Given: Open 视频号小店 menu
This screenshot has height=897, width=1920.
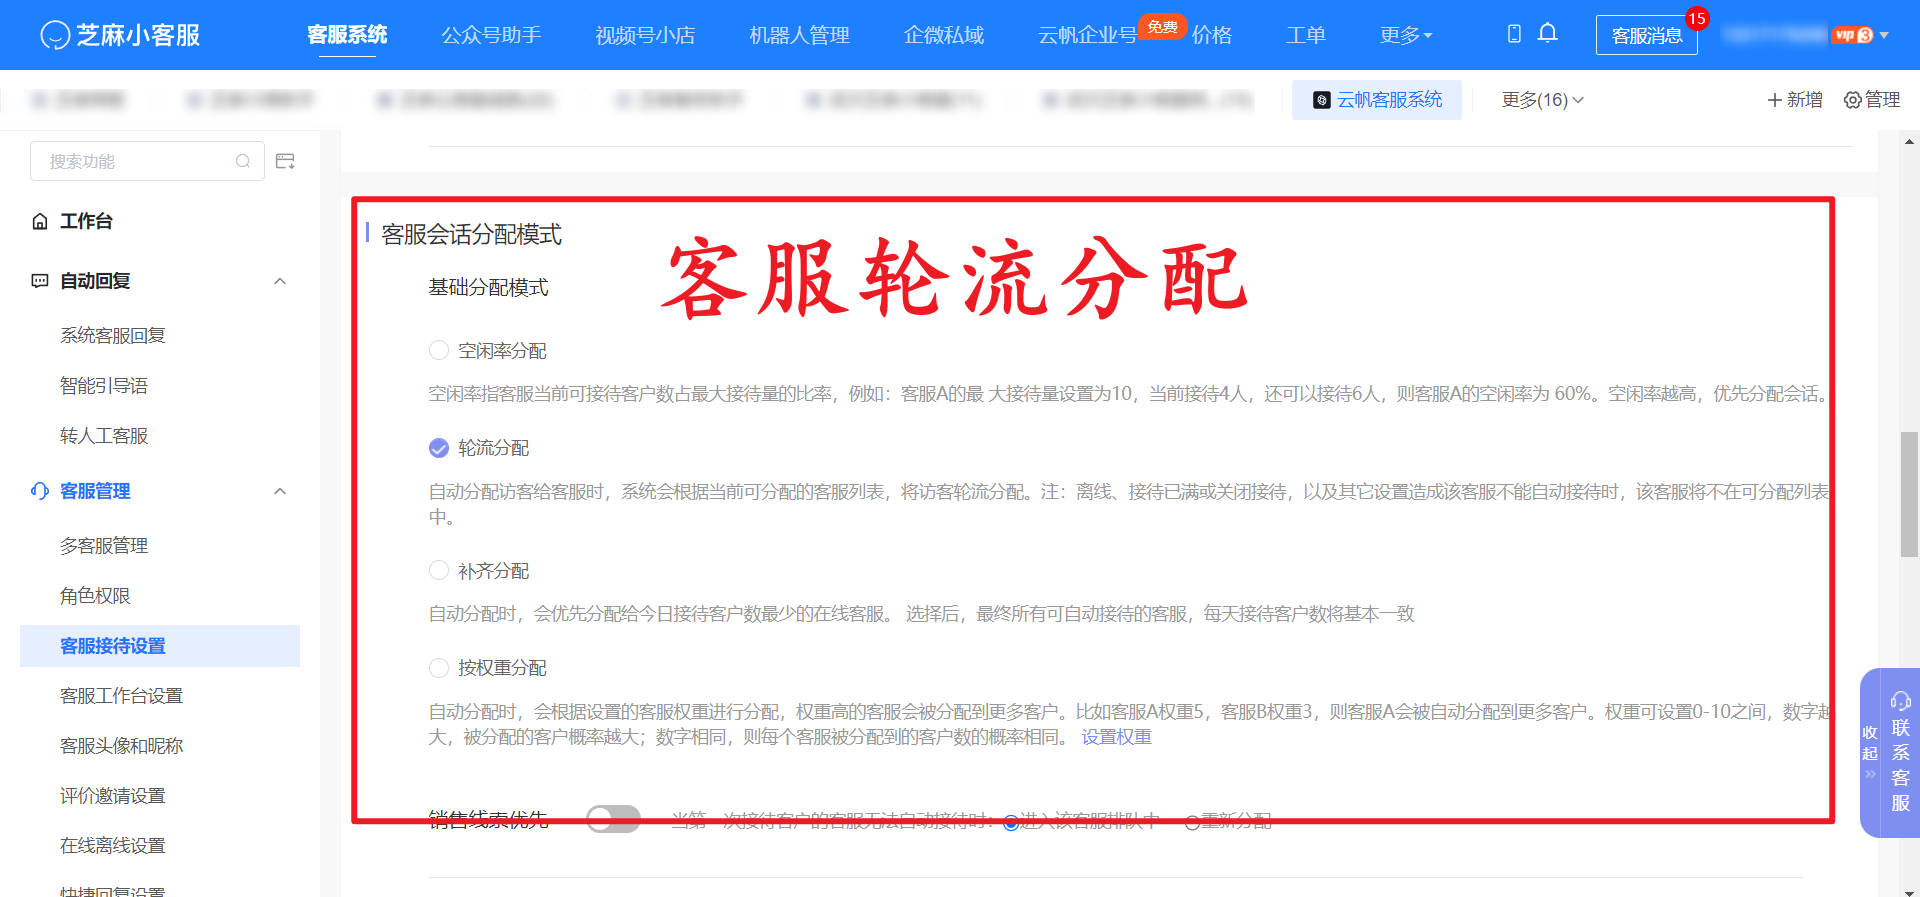Looking at the screenshot, I should pos(645,35).
